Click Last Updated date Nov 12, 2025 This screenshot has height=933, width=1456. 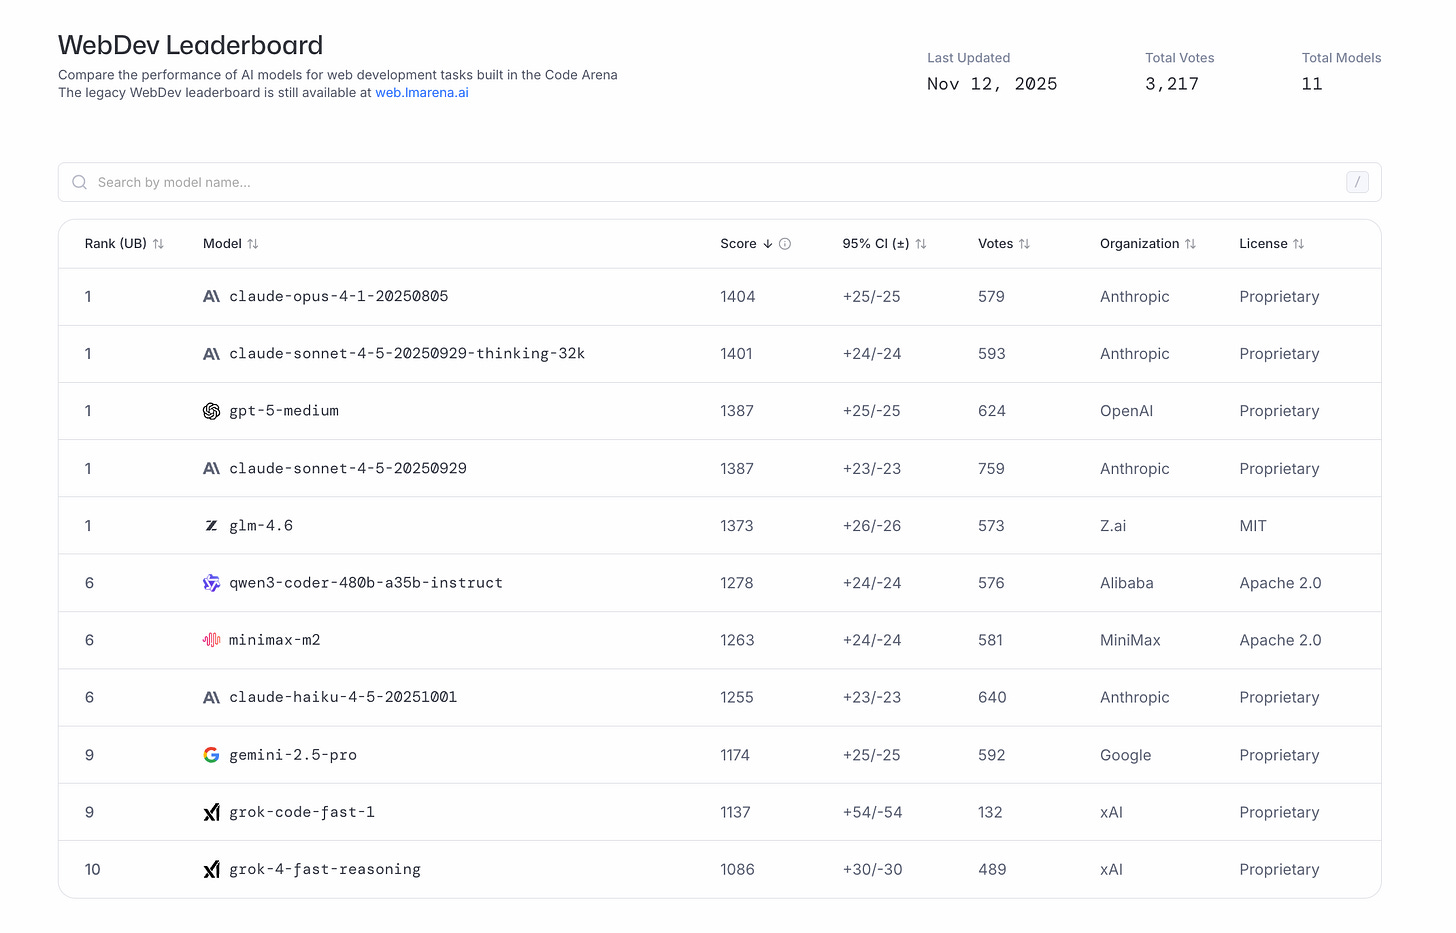992,84
